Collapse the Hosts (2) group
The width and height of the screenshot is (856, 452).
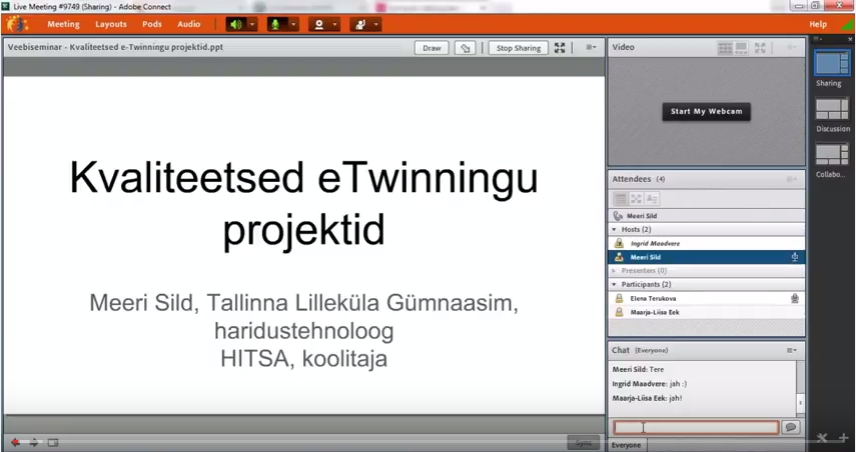point(615,229)
